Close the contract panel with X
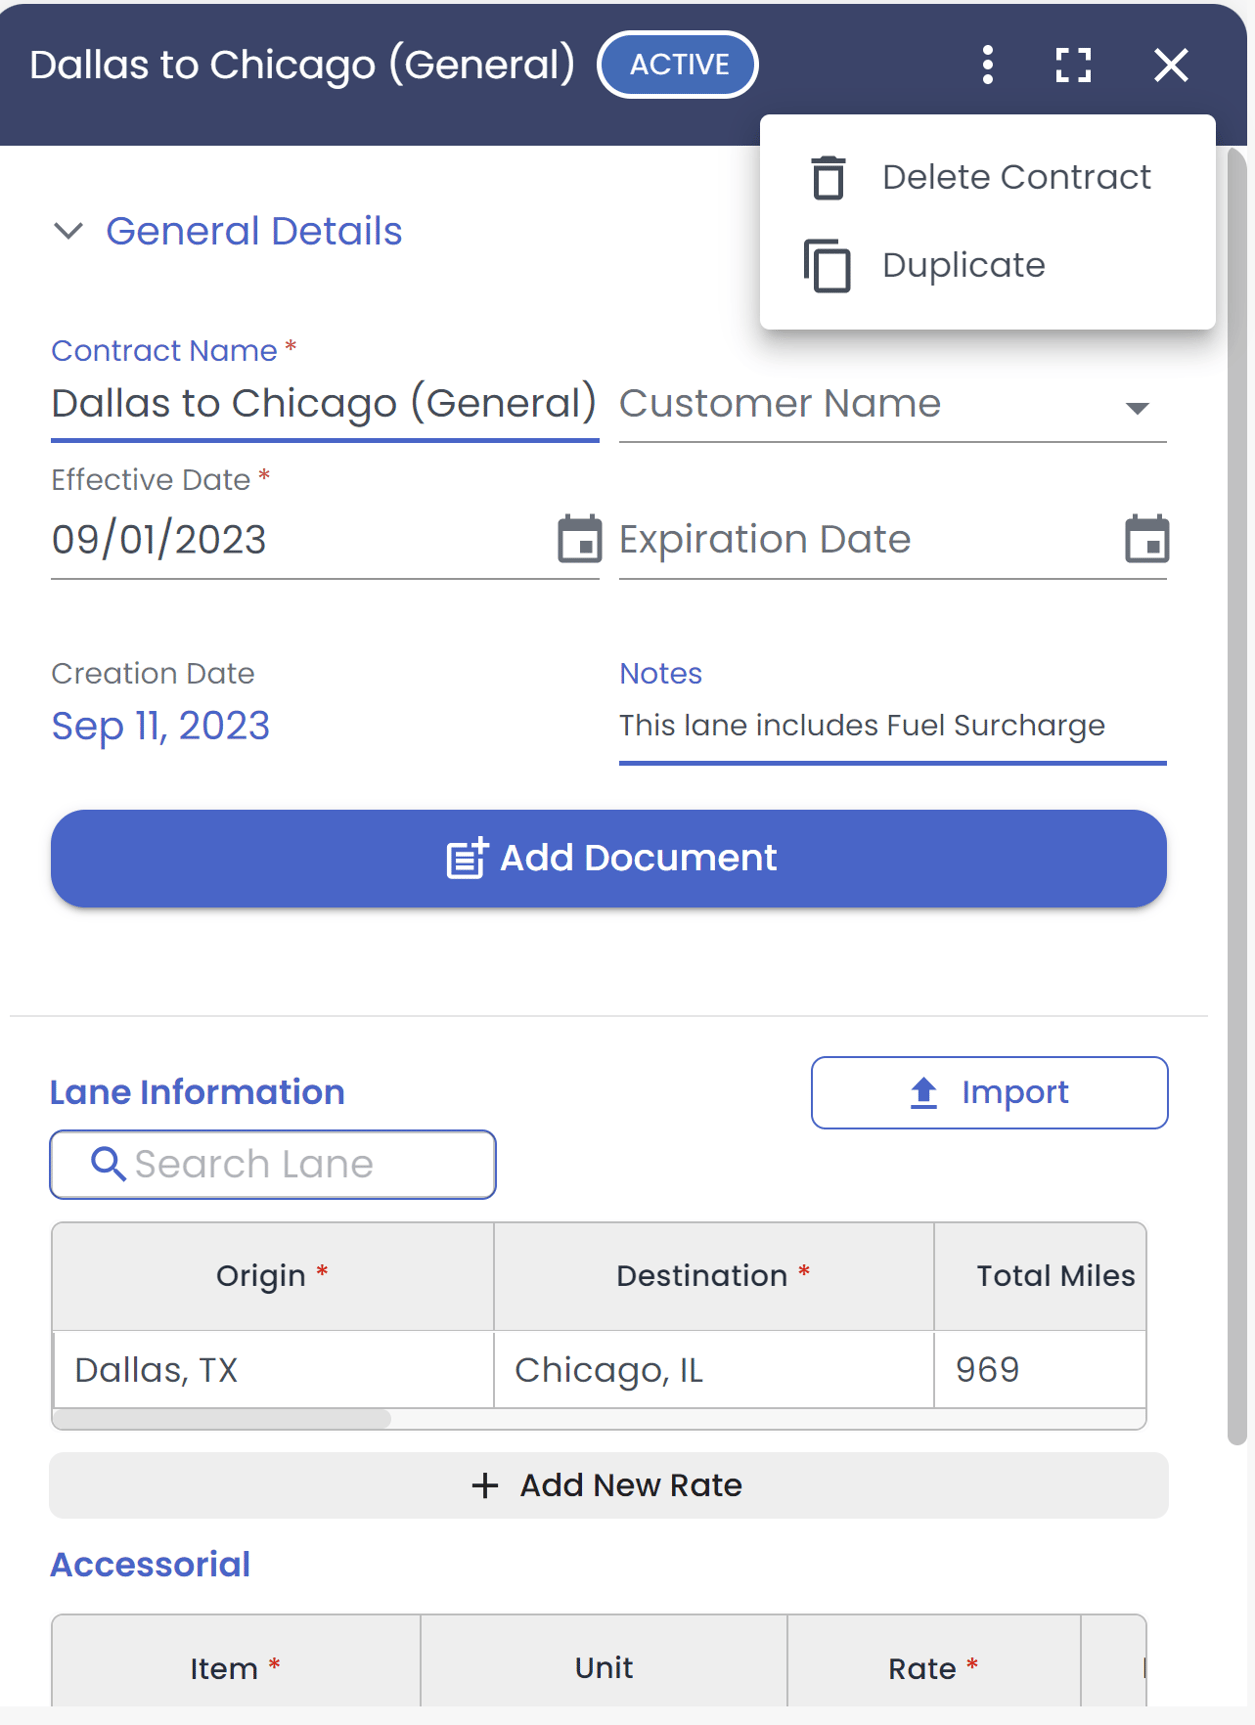The height and width of the screenshot is (1725, 1255). (1170, 65)
